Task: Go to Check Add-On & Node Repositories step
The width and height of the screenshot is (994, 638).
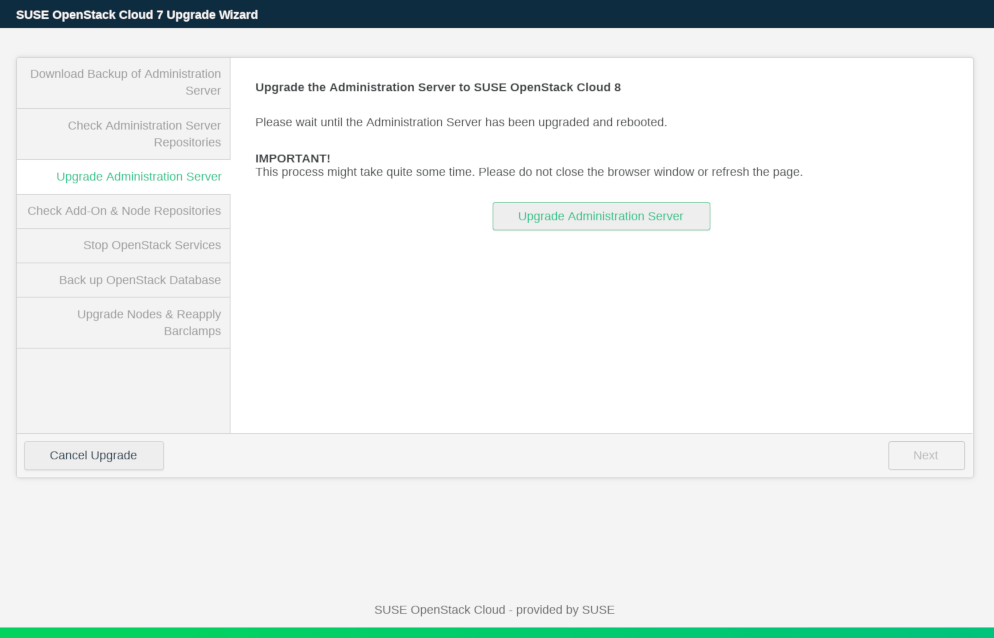Action: coord(124,211)
